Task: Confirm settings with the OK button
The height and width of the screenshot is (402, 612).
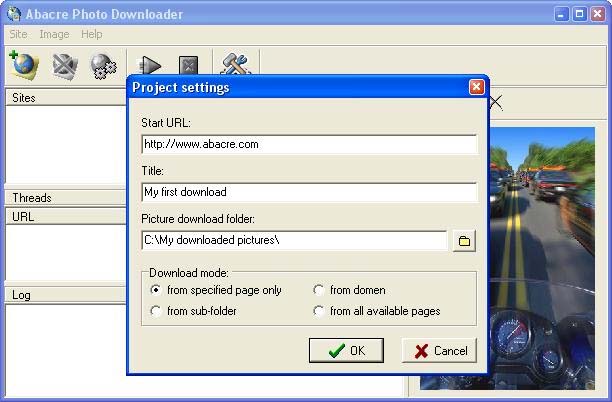Action: point(346,350)
